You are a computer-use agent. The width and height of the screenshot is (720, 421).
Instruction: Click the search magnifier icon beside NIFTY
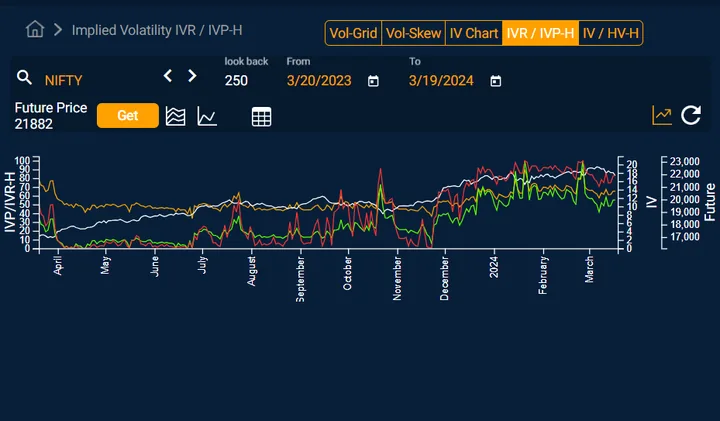point(24,78)
